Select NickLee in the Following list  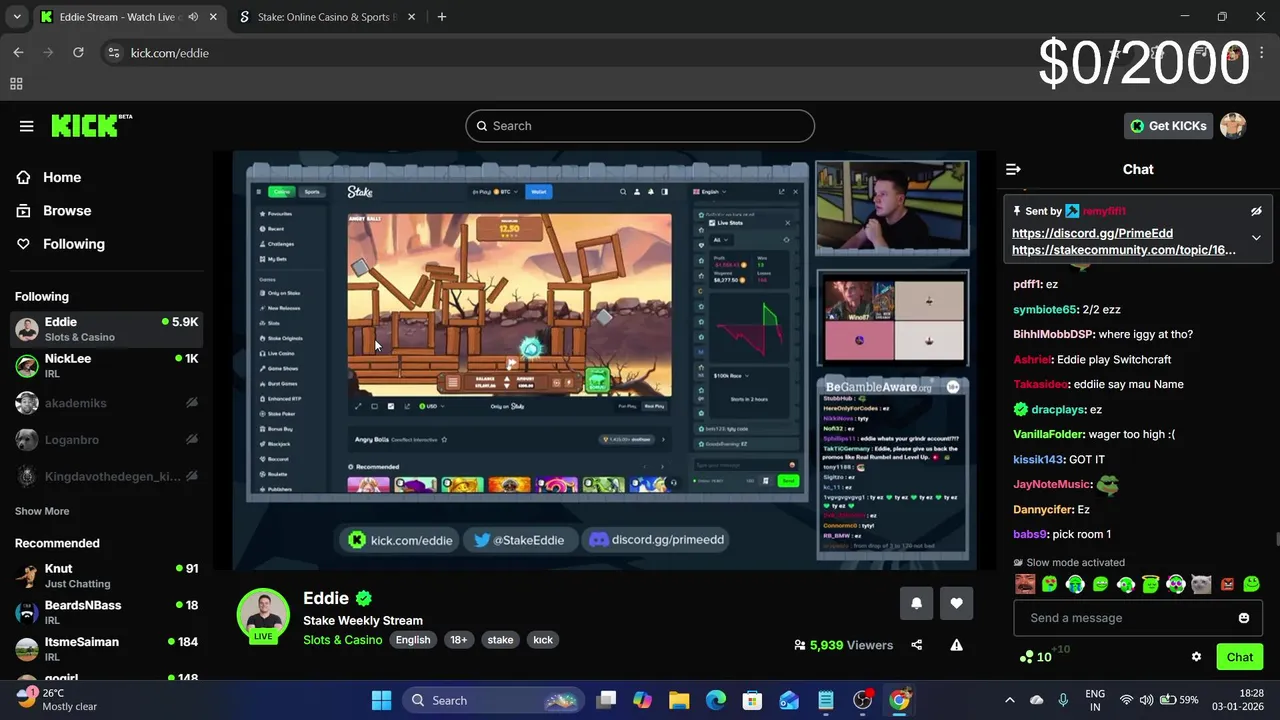[x=106, y=365]
